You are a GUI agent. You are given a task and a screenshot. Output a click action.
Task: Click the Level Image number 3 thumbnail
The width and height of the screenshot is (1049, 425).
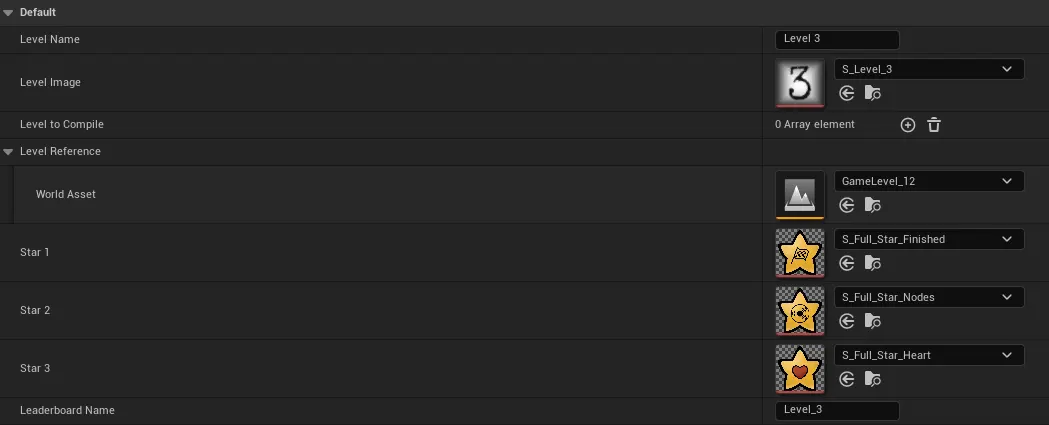coord(800,83)
